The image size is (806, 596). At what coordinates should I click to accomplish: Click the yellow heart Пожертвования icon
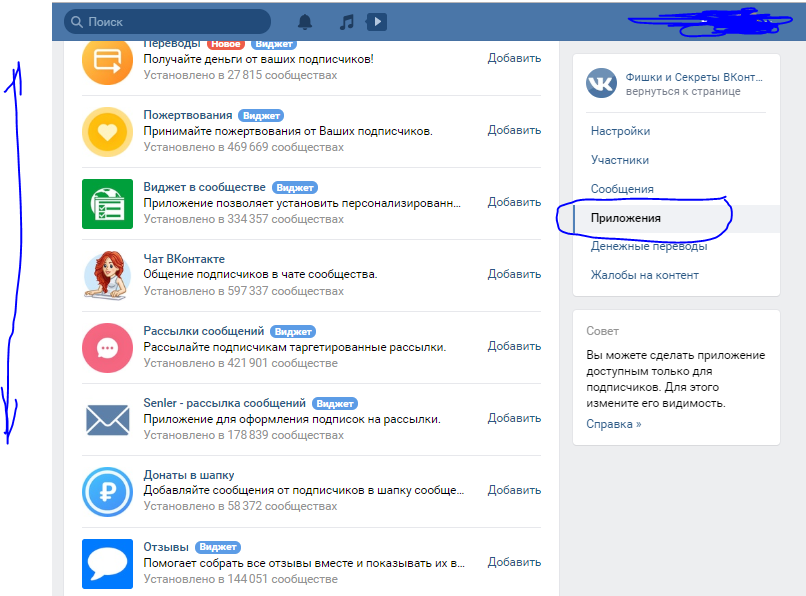[x=107, y=132]
